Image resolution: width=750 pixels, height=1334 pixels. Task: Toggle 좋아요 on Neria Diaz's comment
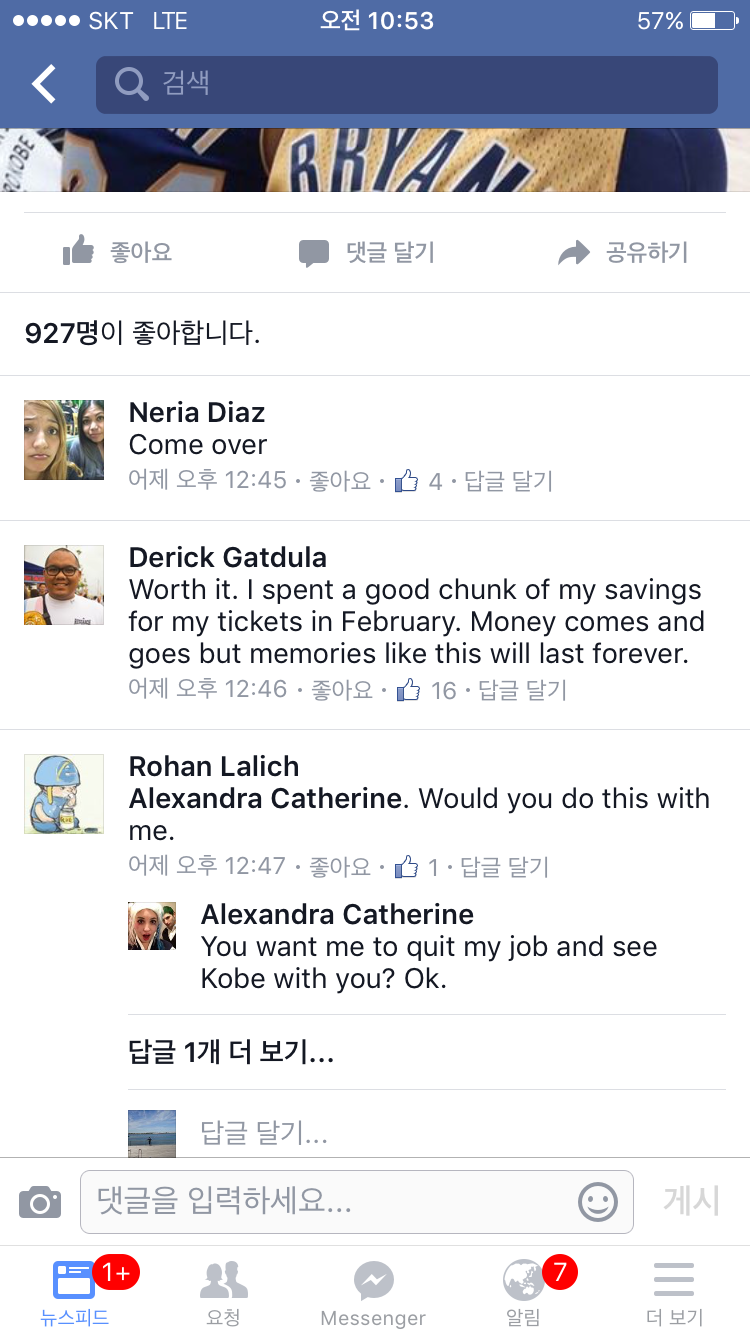[340, 481]
